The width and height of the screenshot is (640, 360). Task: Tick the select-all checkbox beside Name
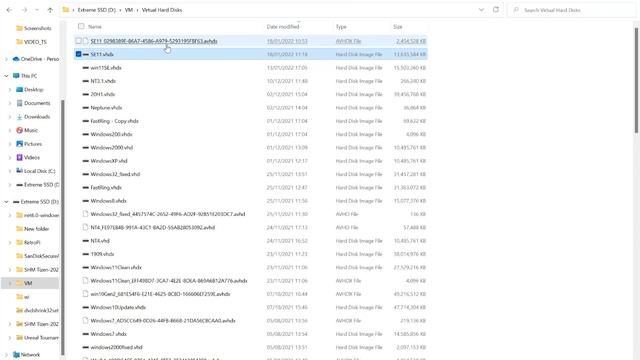[x=81, y=26]
